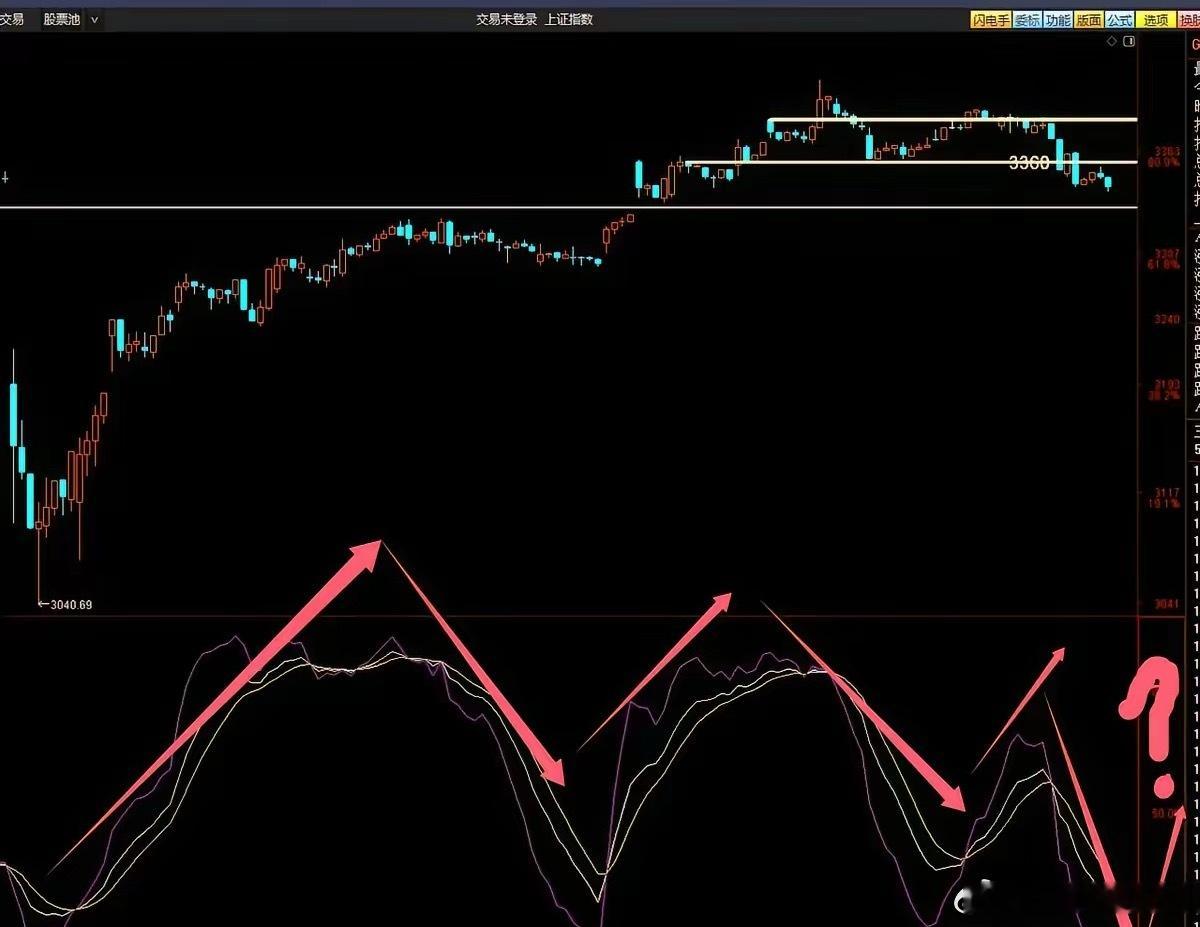The width and height of the screenshot is (1200, 927).
Task: Open the 选项 options button
Action: (1155, 20)
